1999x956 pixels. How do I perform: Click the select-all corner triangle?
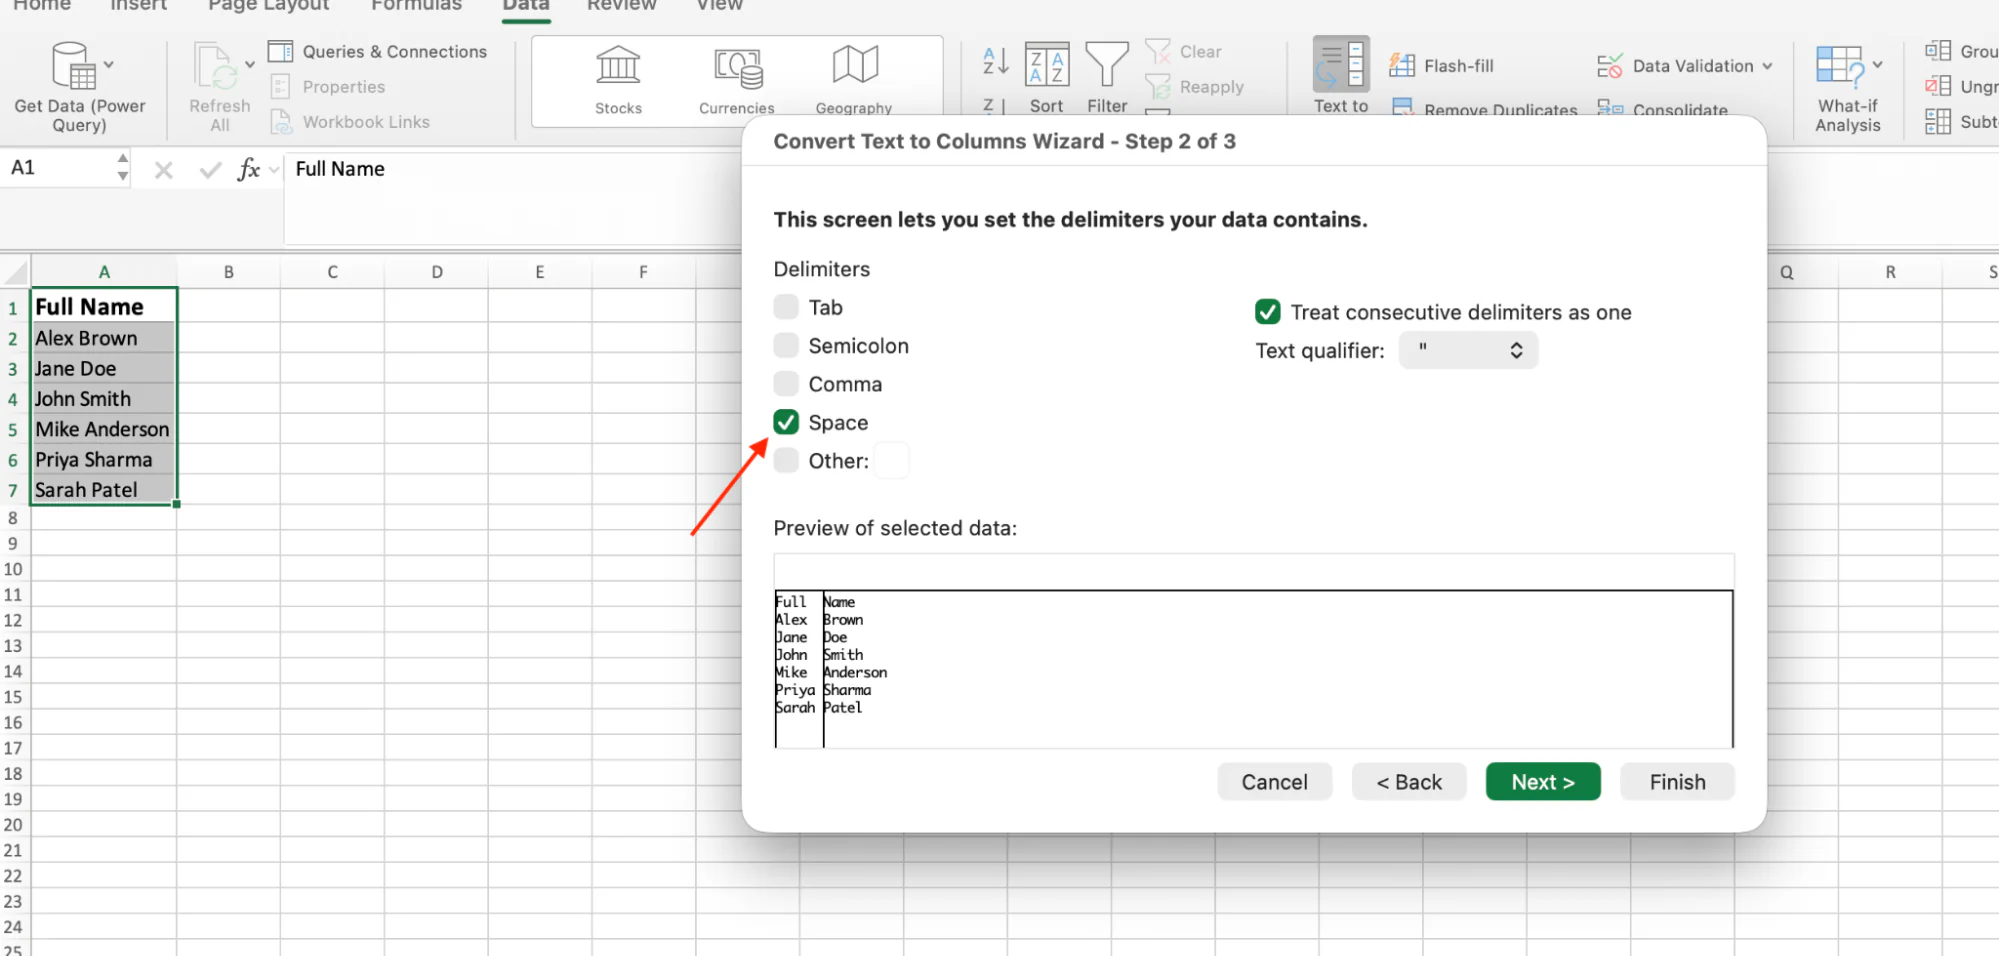coord(15,272)
